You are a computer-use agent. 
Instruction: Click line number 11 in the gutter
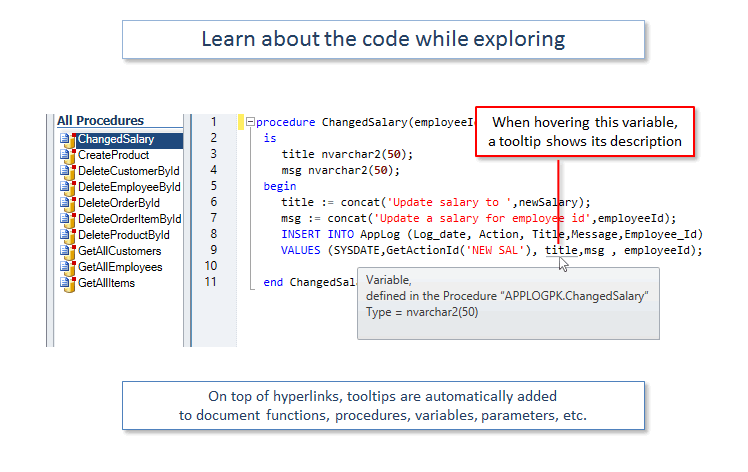(211, 282)
